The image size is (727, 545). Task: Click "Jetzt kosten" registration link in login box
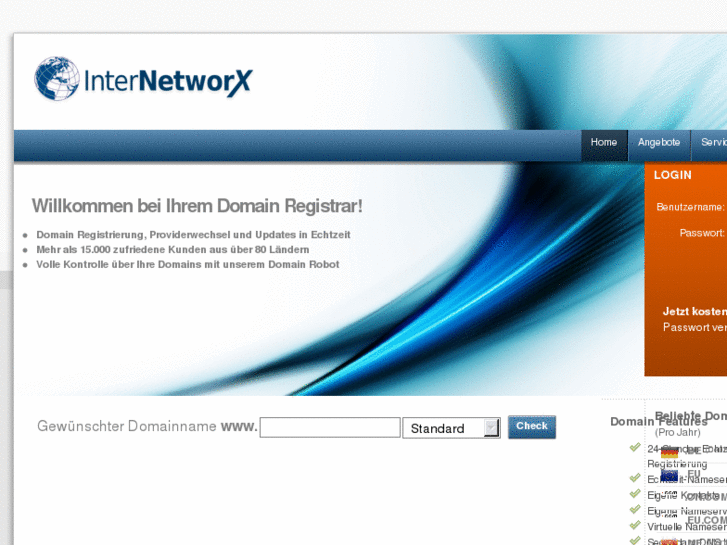coord(695,311)
